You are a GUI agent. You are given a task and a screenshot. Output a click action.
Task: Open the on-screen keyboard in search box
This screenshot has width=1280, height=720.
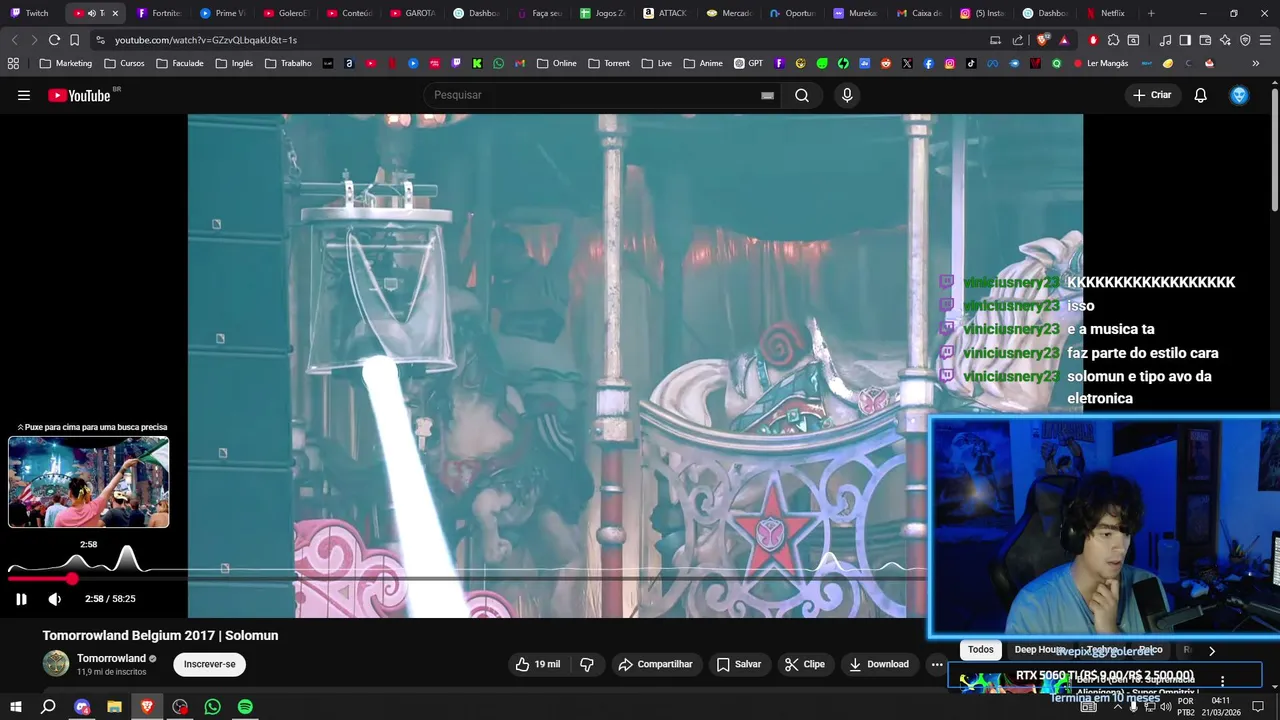[767, 95]
